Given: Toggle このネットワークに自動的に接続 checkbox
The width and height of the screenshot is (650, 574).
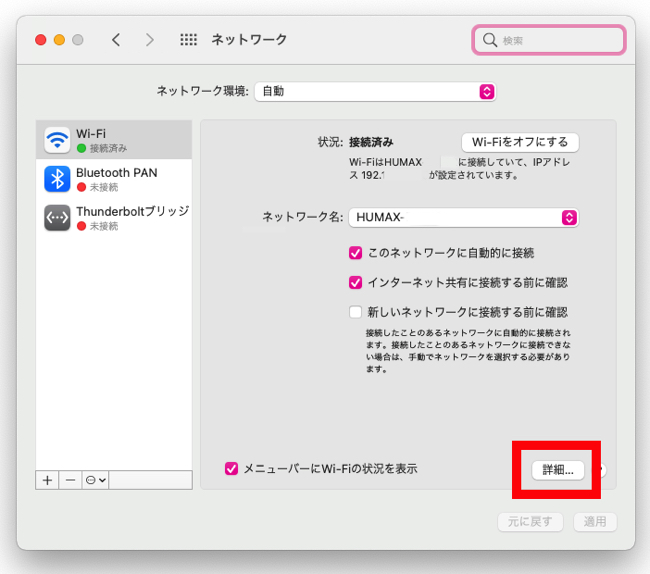Looking at the screenshot, I should pyautogui.click(x=355, y=253).
